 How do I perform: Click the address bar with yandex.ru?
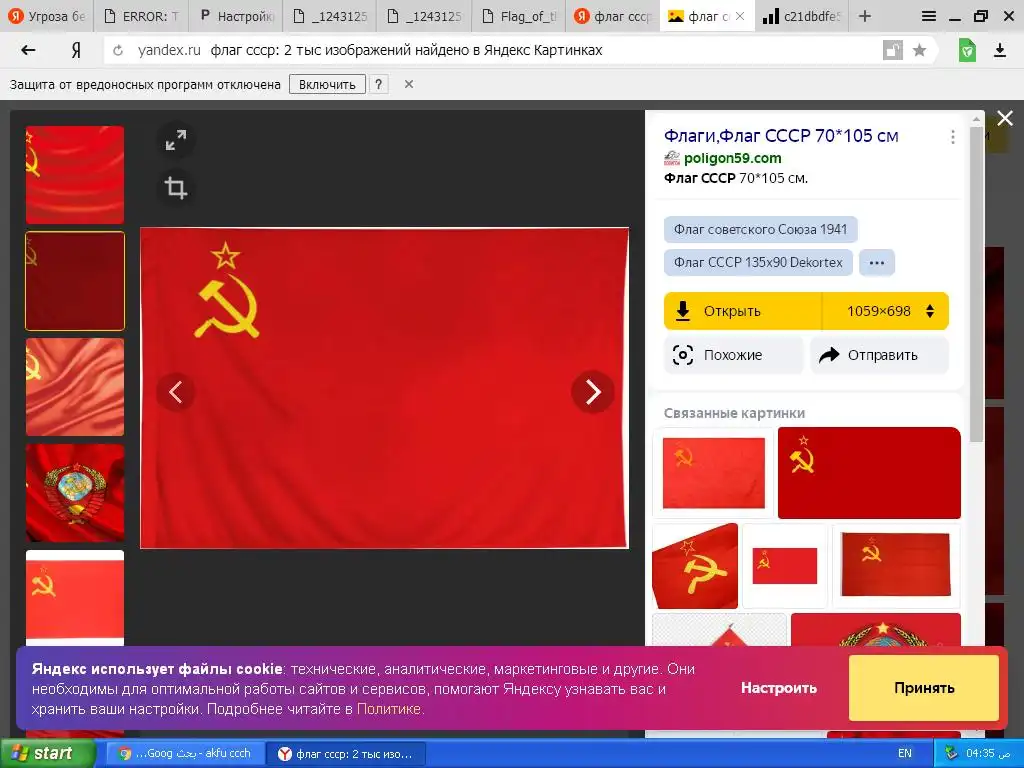click(x=496, y=50)
